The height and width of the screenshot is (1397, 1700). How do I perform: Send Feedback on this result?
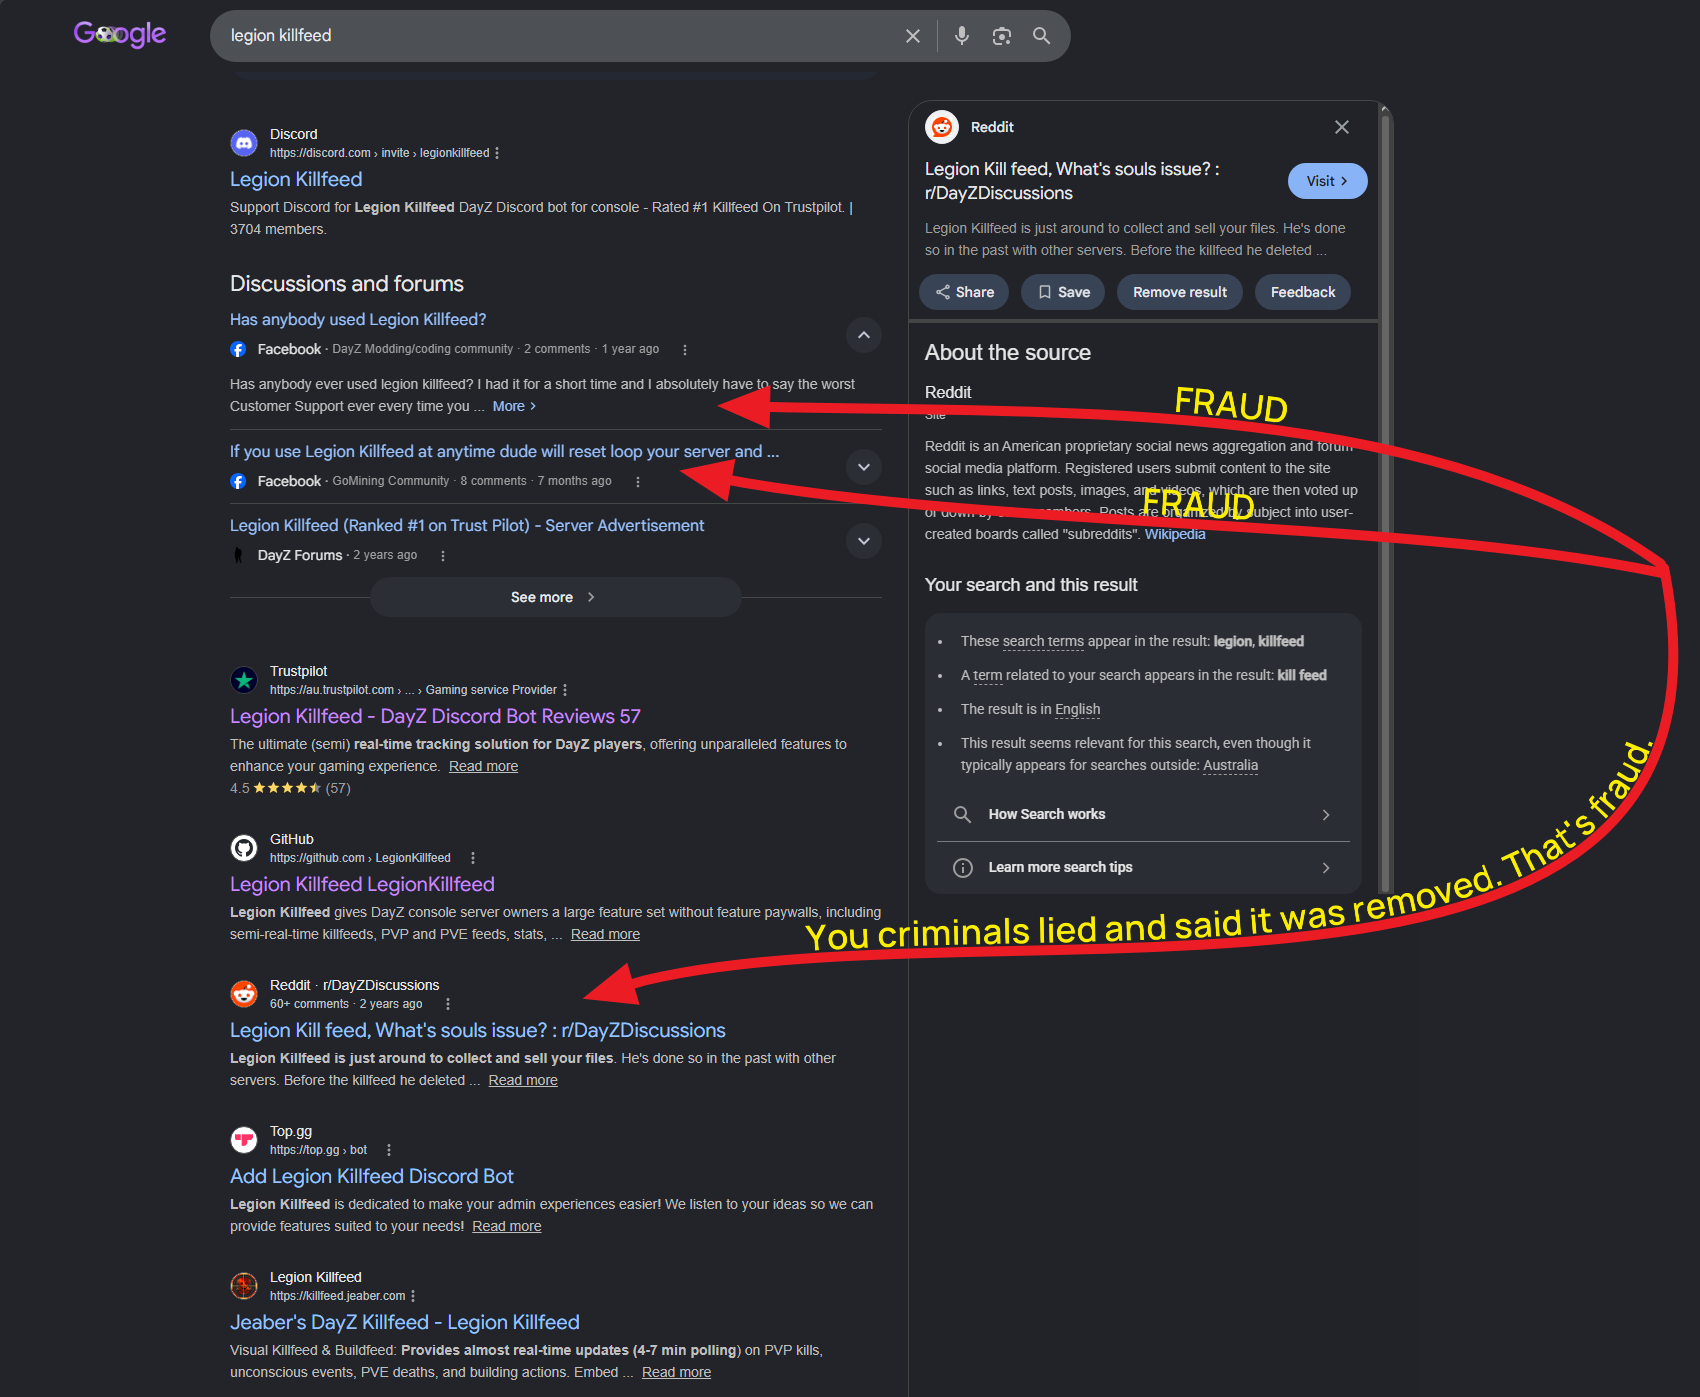[x=1303, y=292]
